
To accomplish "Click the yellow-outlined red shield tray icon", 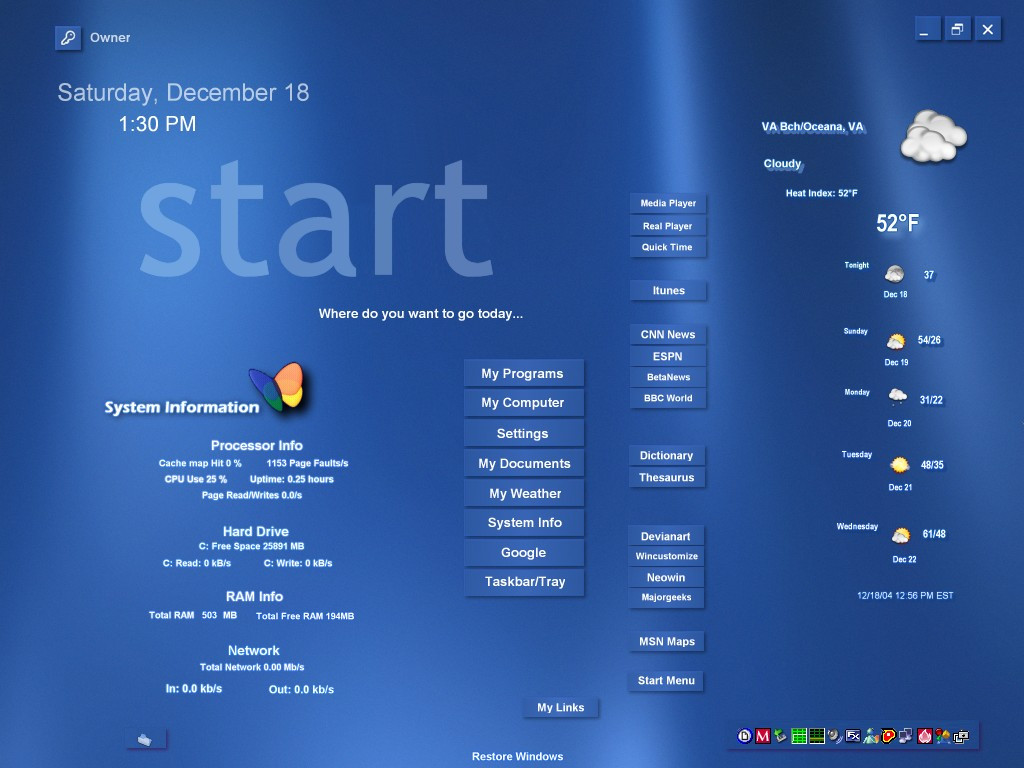I will pos(888,736).
